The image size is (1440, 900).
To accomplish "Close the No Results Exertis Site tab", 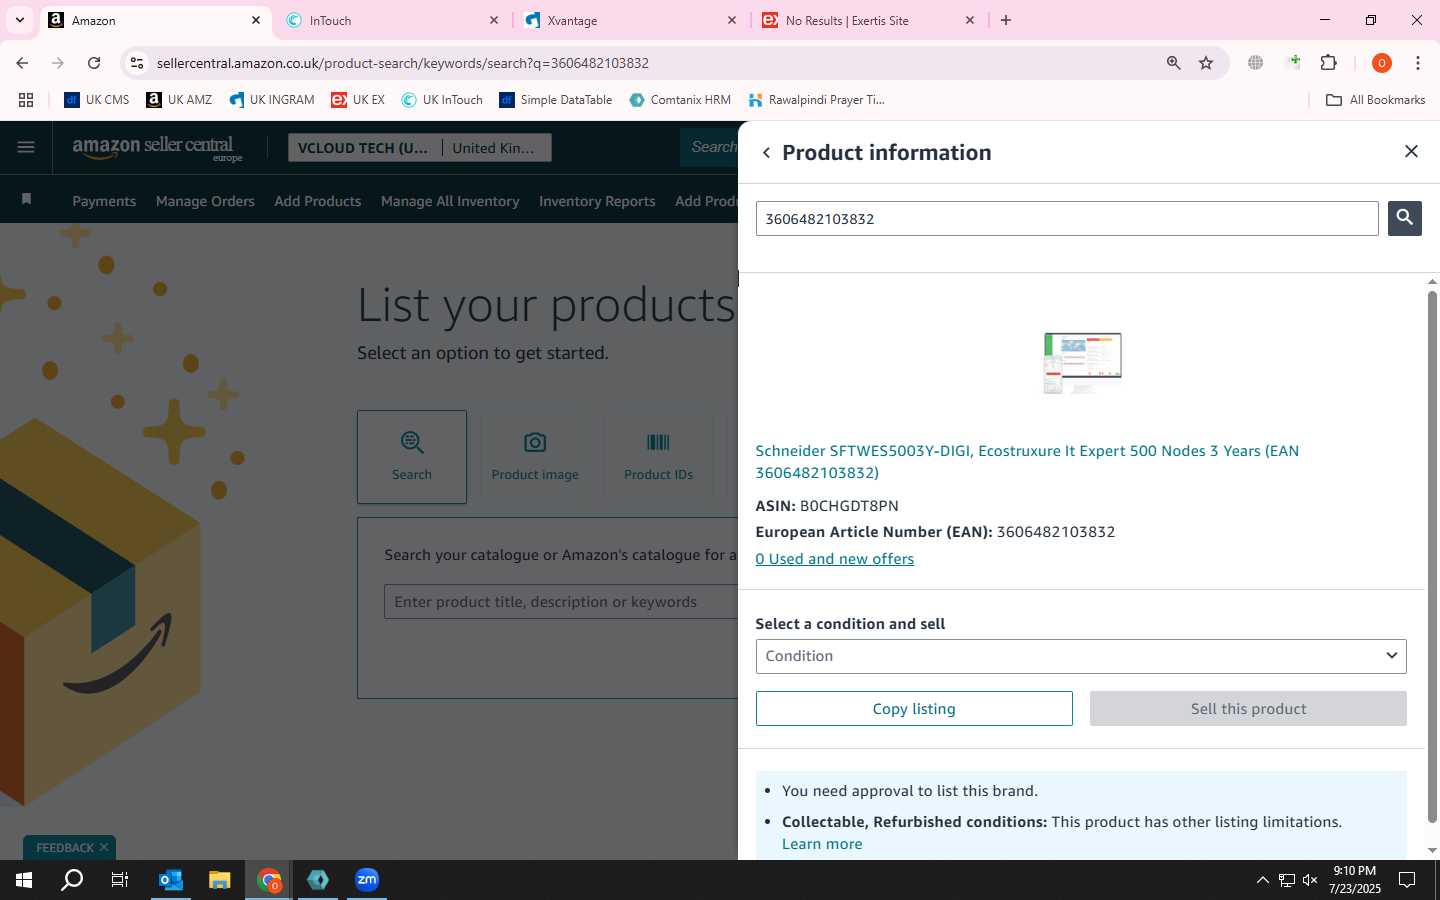I will (x=970, y=20).
